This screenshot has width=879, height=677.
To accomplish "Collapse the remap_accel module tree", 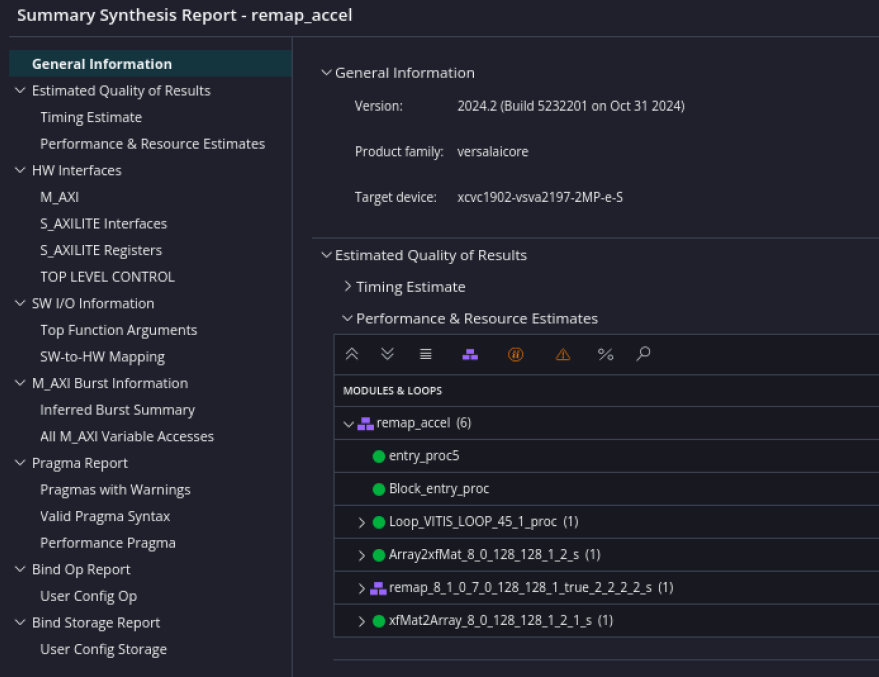I will [x=348, y=424].
